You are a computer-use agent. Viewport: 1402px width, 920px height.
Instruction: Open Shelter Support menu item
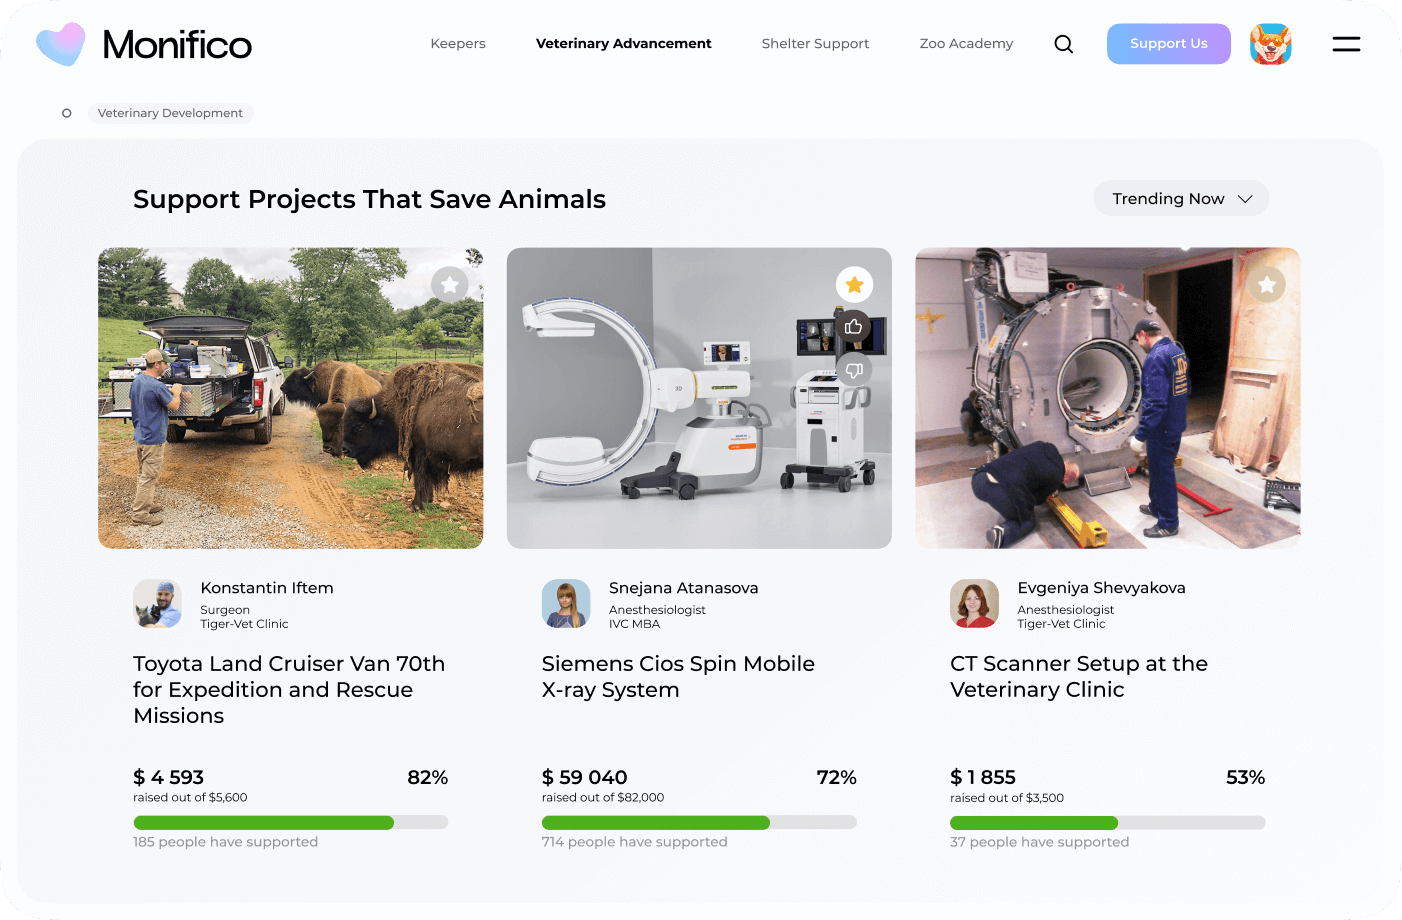click(815, 44)
